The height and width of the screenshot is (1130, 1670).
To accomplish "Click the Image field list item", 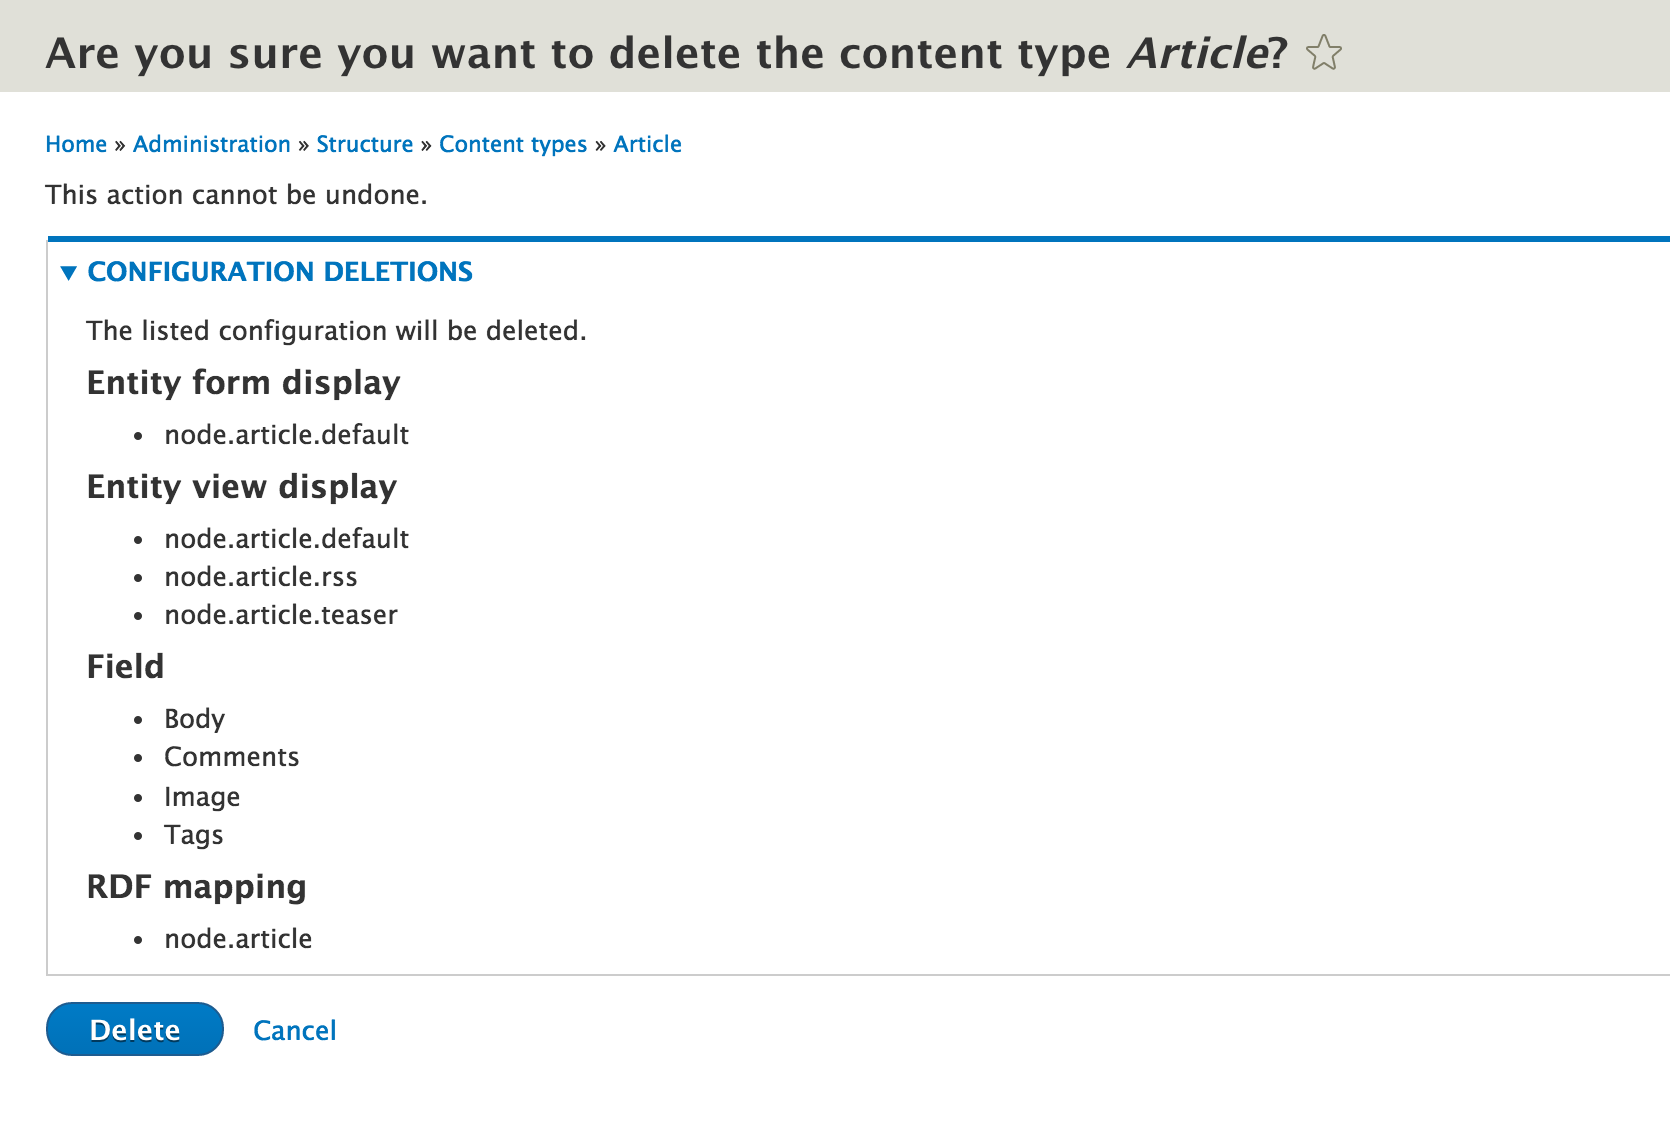I will click(202, 797).
